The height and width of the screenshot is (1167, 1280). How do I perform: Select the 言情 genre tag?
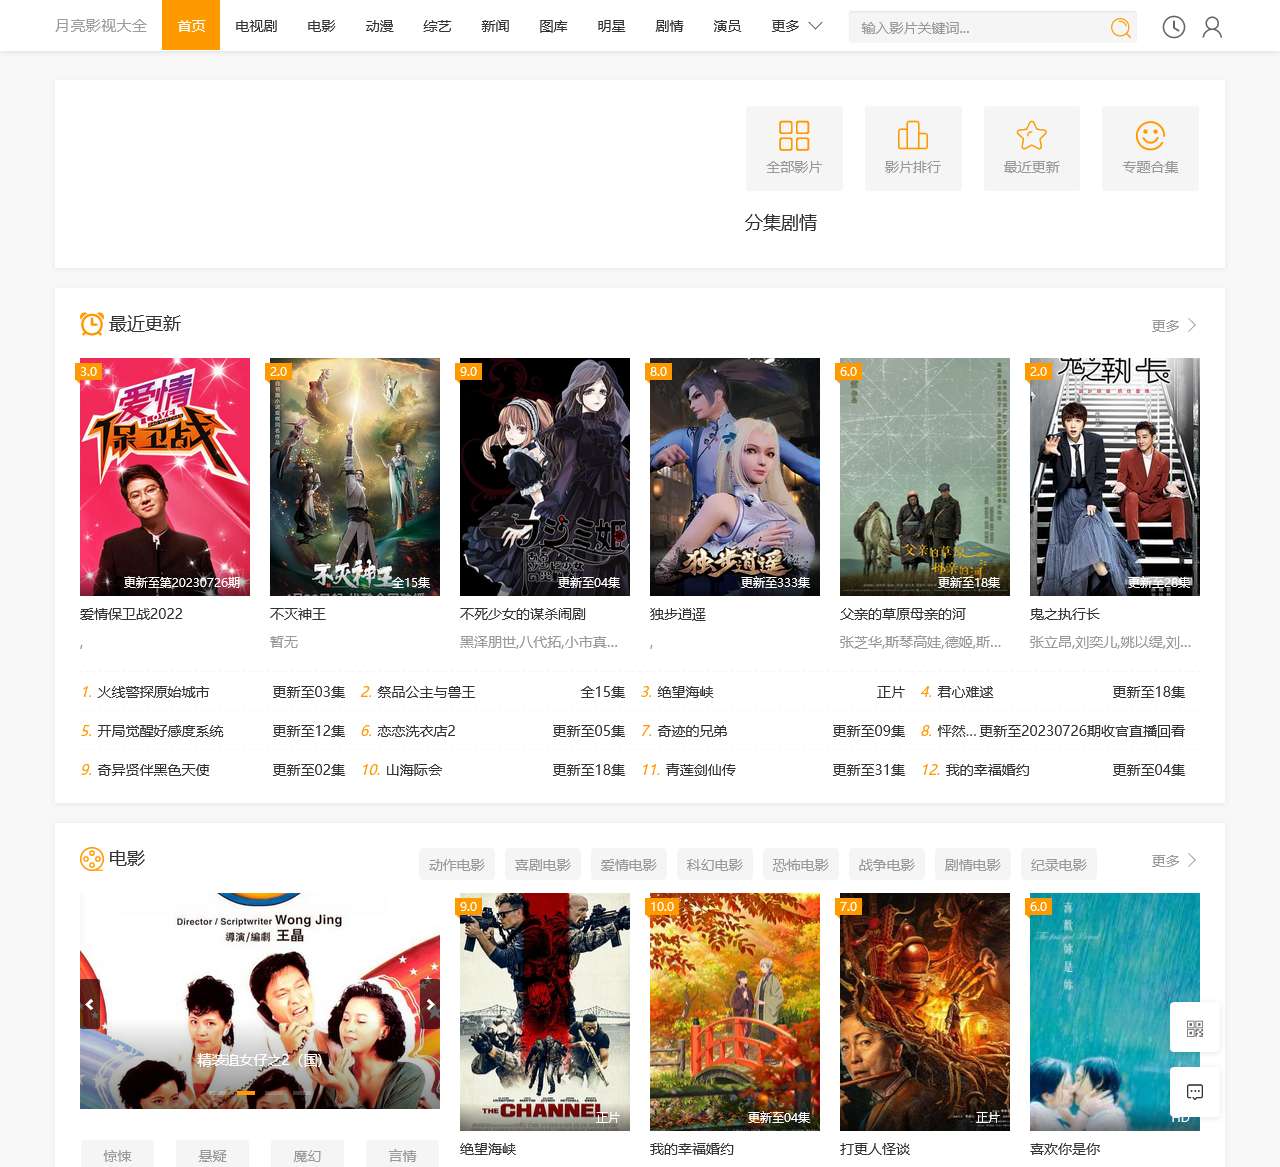(x=402, y=1155)
